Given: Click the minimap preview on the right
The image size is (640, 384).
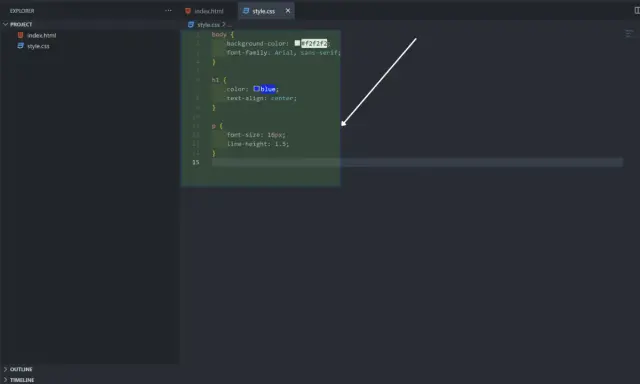Looking at the screenshot, I should coord(629,33).
